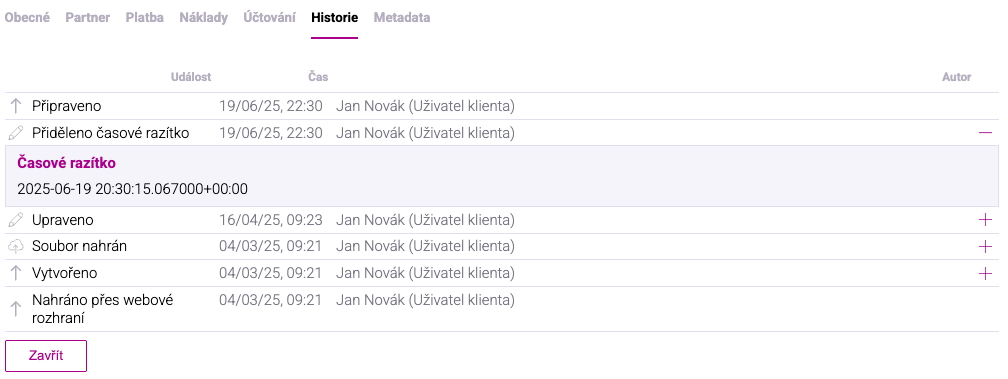
Task: Go to the Platba tab
Action: click(145, 18)
